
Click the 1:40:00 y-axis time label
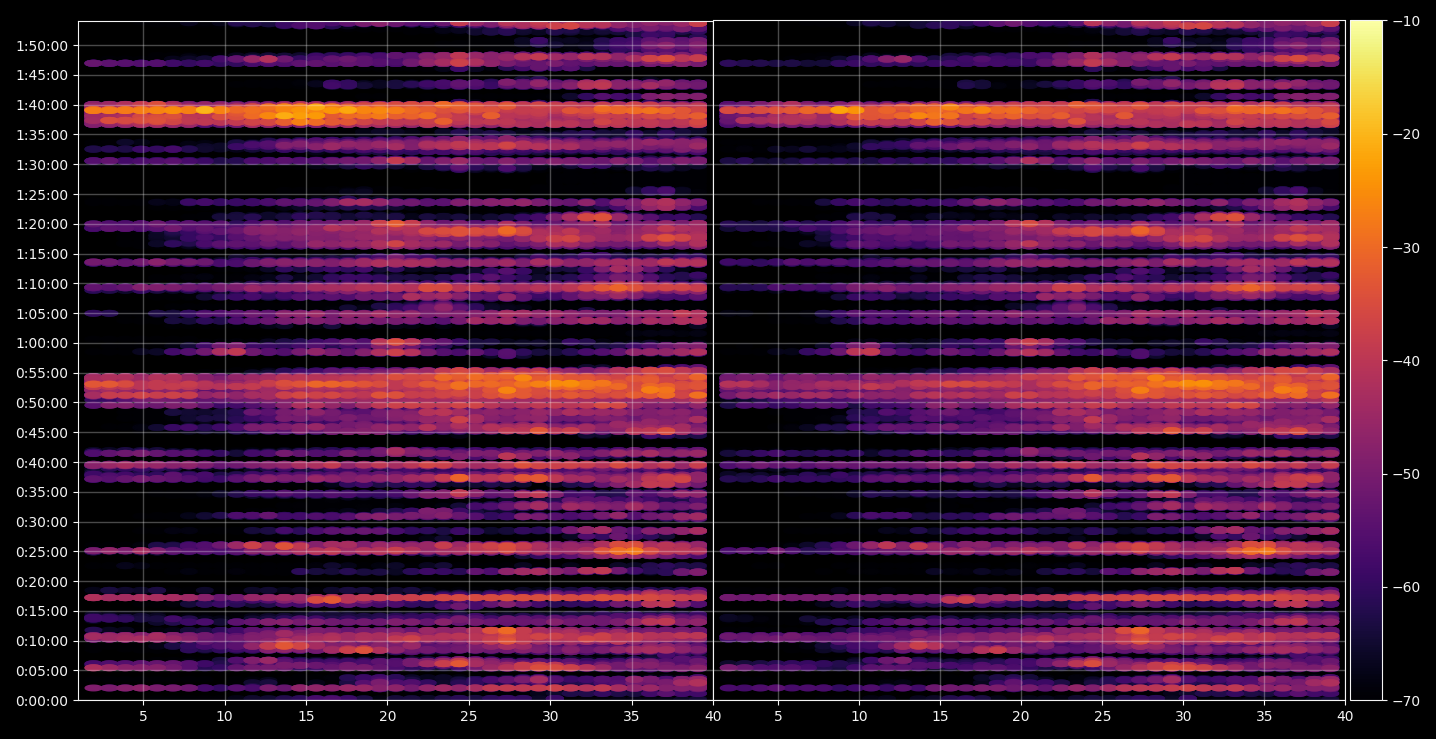pyautogui.click(x=42, y=105)
